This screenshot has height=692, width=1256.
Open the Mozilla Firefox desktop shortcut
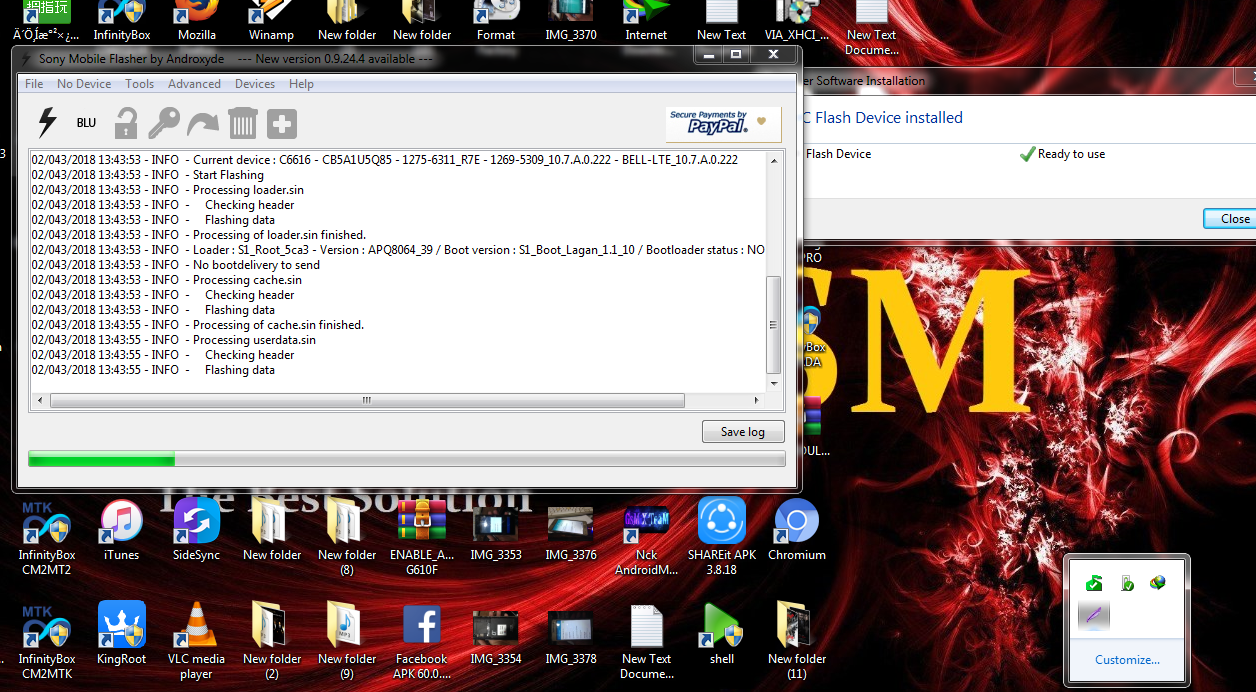pyautogui.click(x=197, y=20)
